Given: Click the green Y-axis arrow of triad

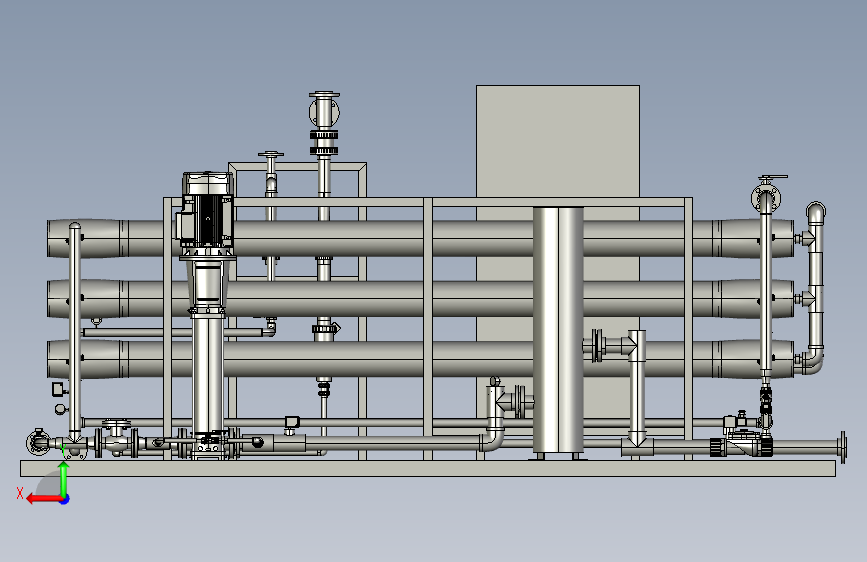Looking at the screenshot, I should (64, 479).
